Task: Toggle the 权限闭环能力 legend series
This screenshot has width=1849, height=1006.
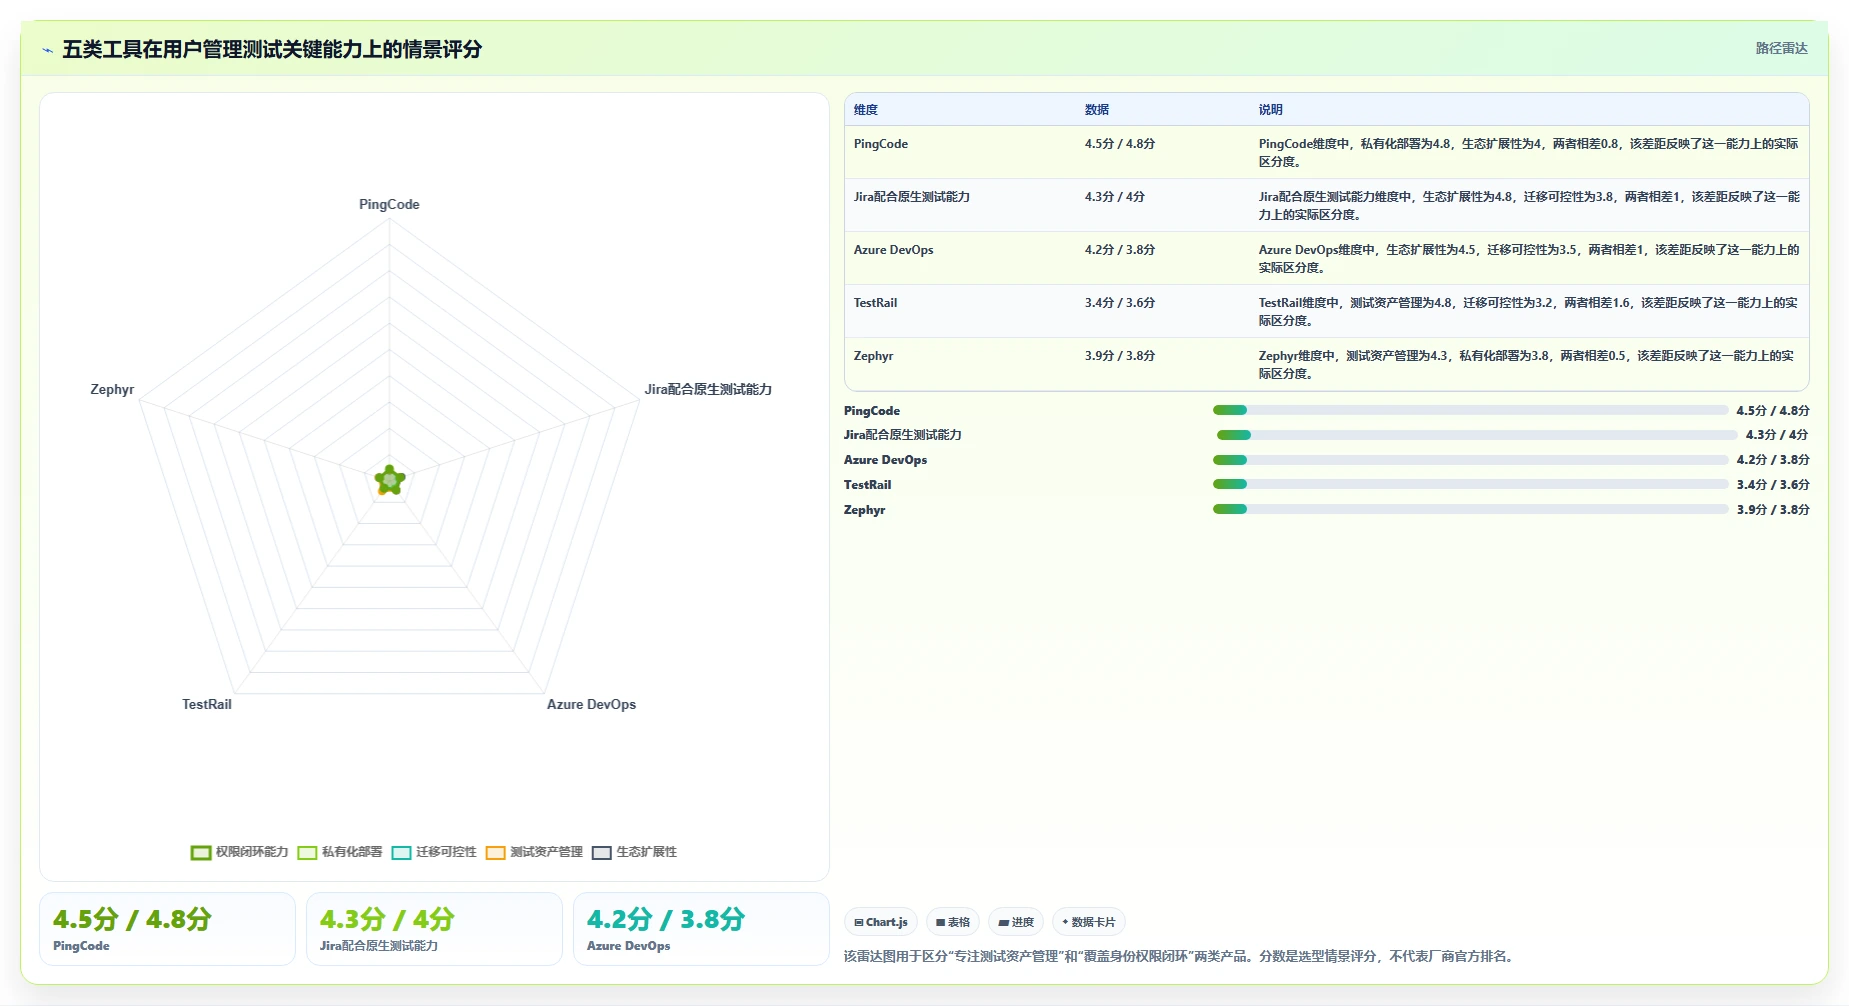Action: (239, 852)
